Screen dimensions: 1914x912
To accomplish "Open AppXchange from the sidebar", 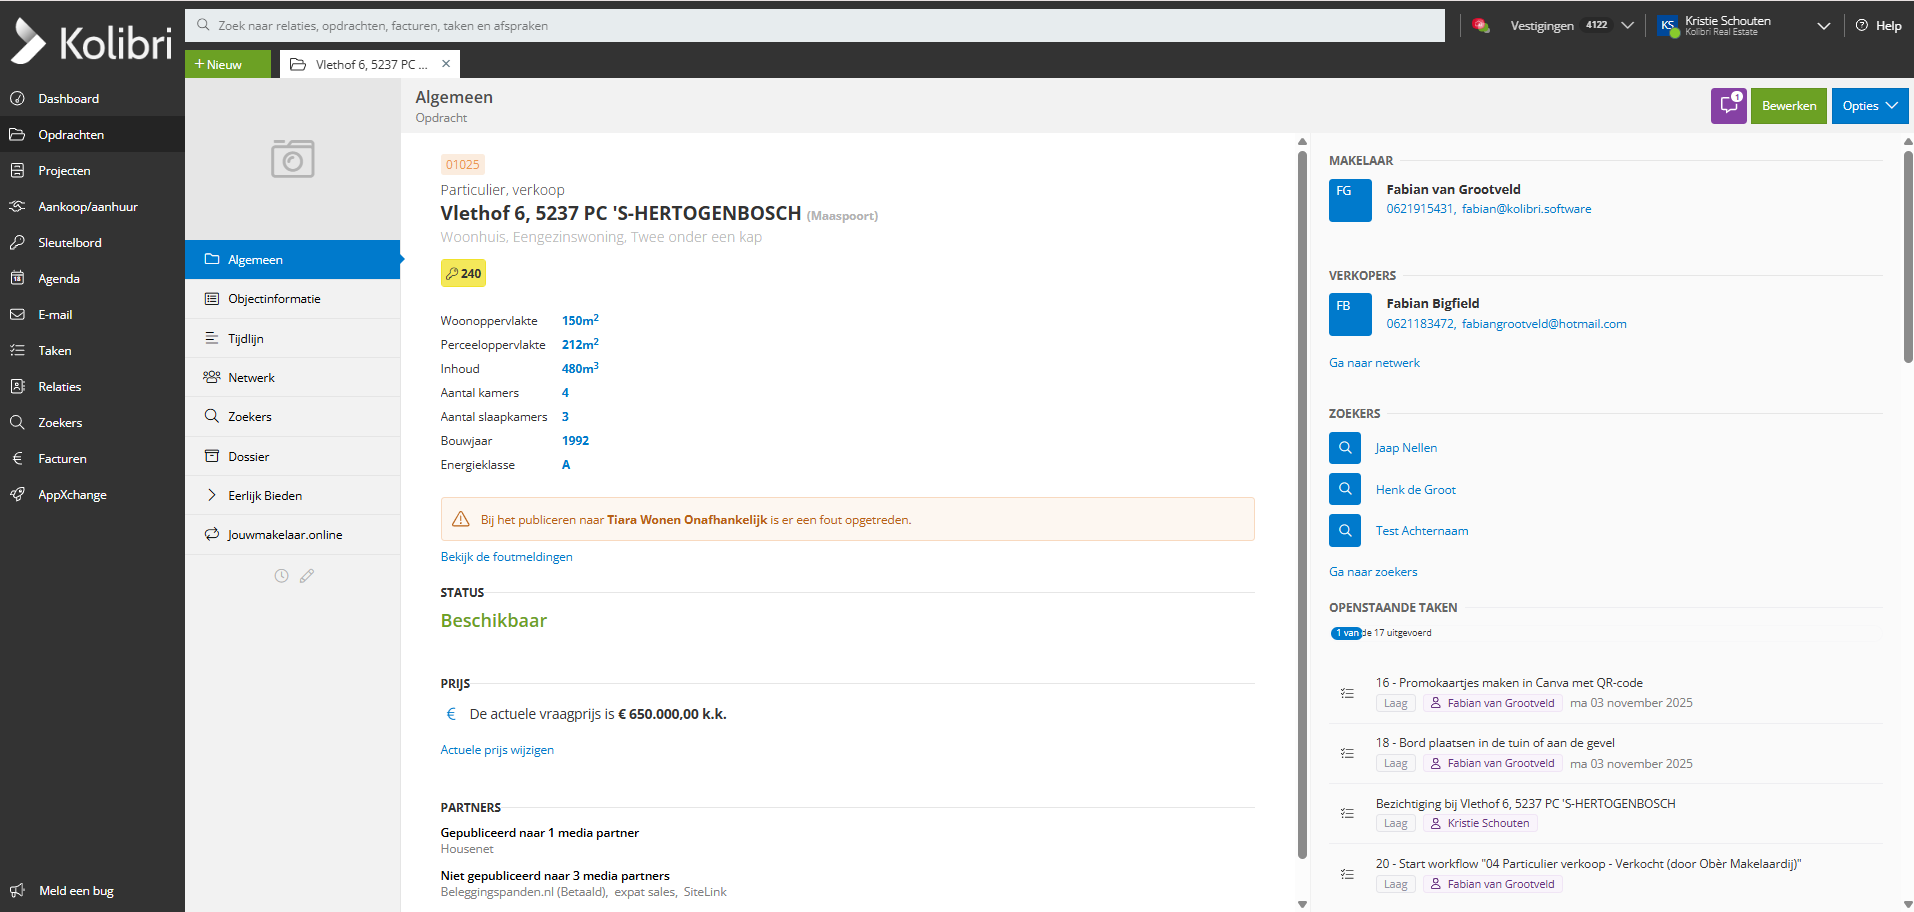I will 72,495.
